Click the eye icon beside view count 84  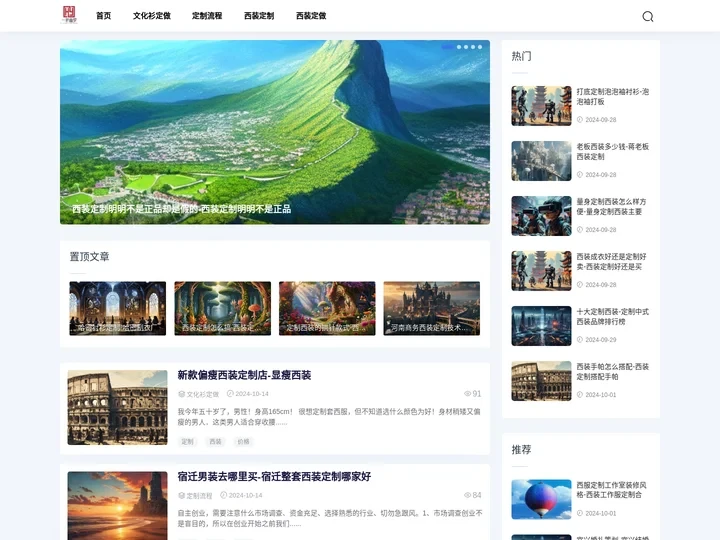click(x=467, y=495)
